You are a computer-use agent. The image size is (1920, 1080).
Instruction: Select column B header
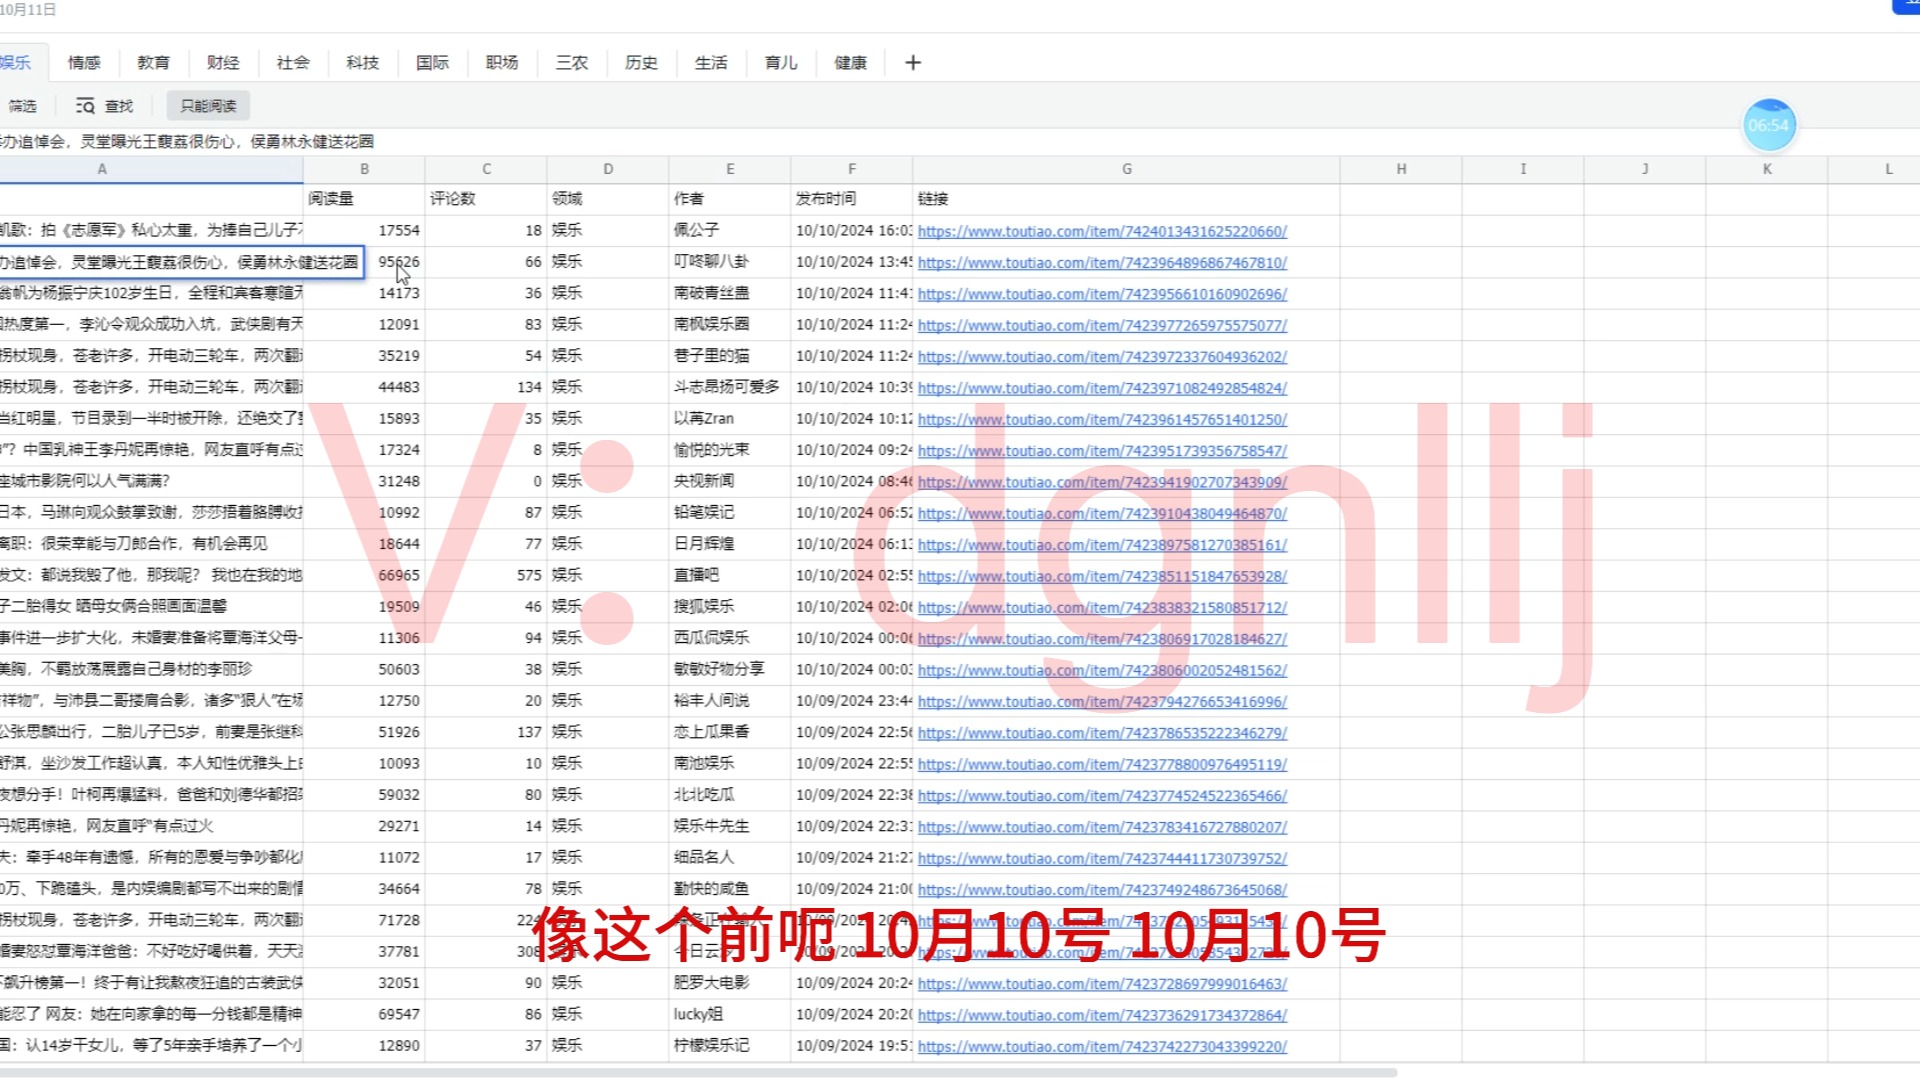click(x=364, y=169)
